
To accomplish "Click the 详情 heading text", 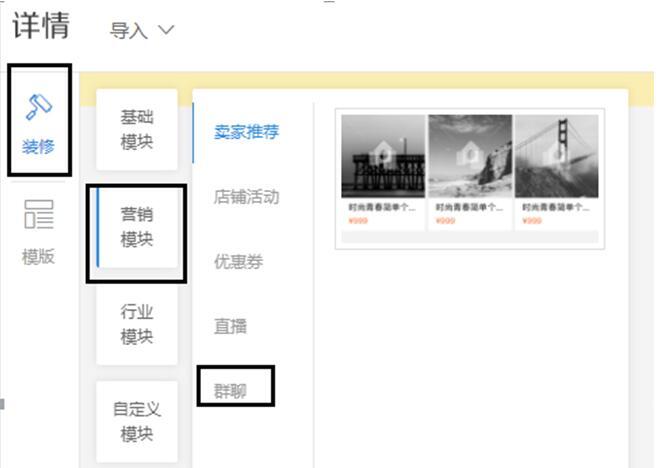I will click(41, 26).
